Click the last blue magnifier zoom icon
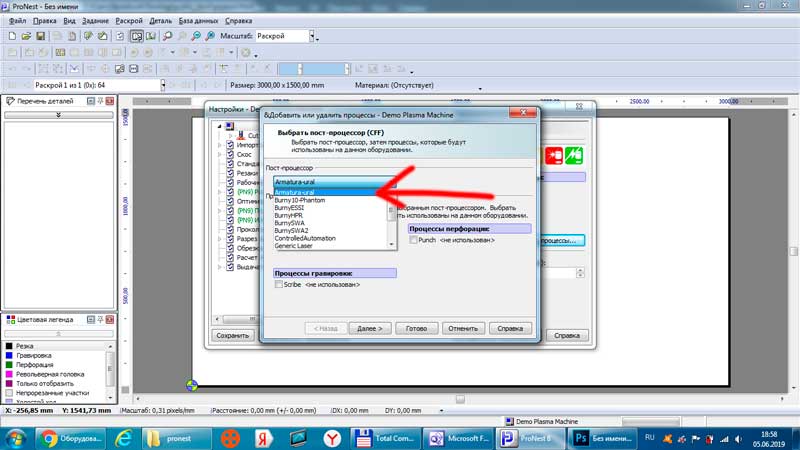 (x=210, y=36)
